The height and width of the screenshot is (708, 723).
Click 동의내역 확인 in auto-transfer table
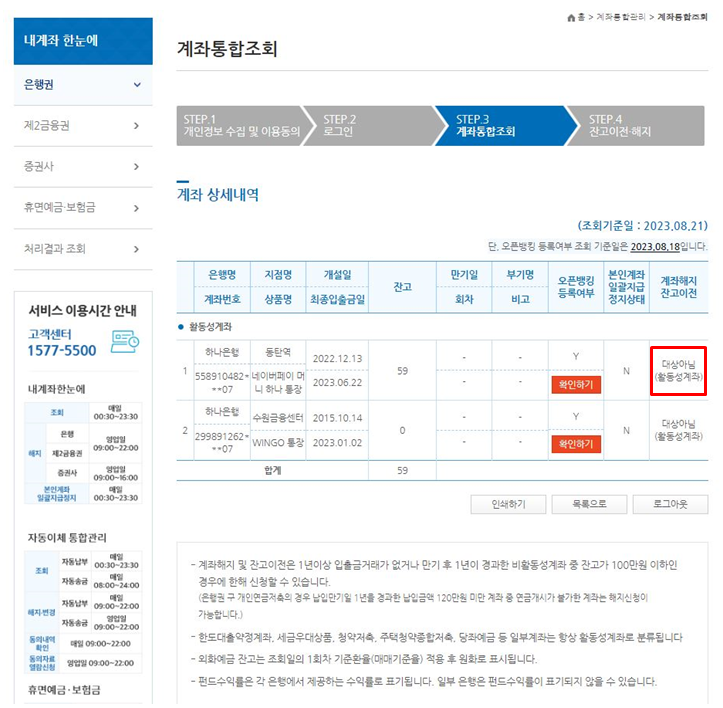[x=42, y=644]
